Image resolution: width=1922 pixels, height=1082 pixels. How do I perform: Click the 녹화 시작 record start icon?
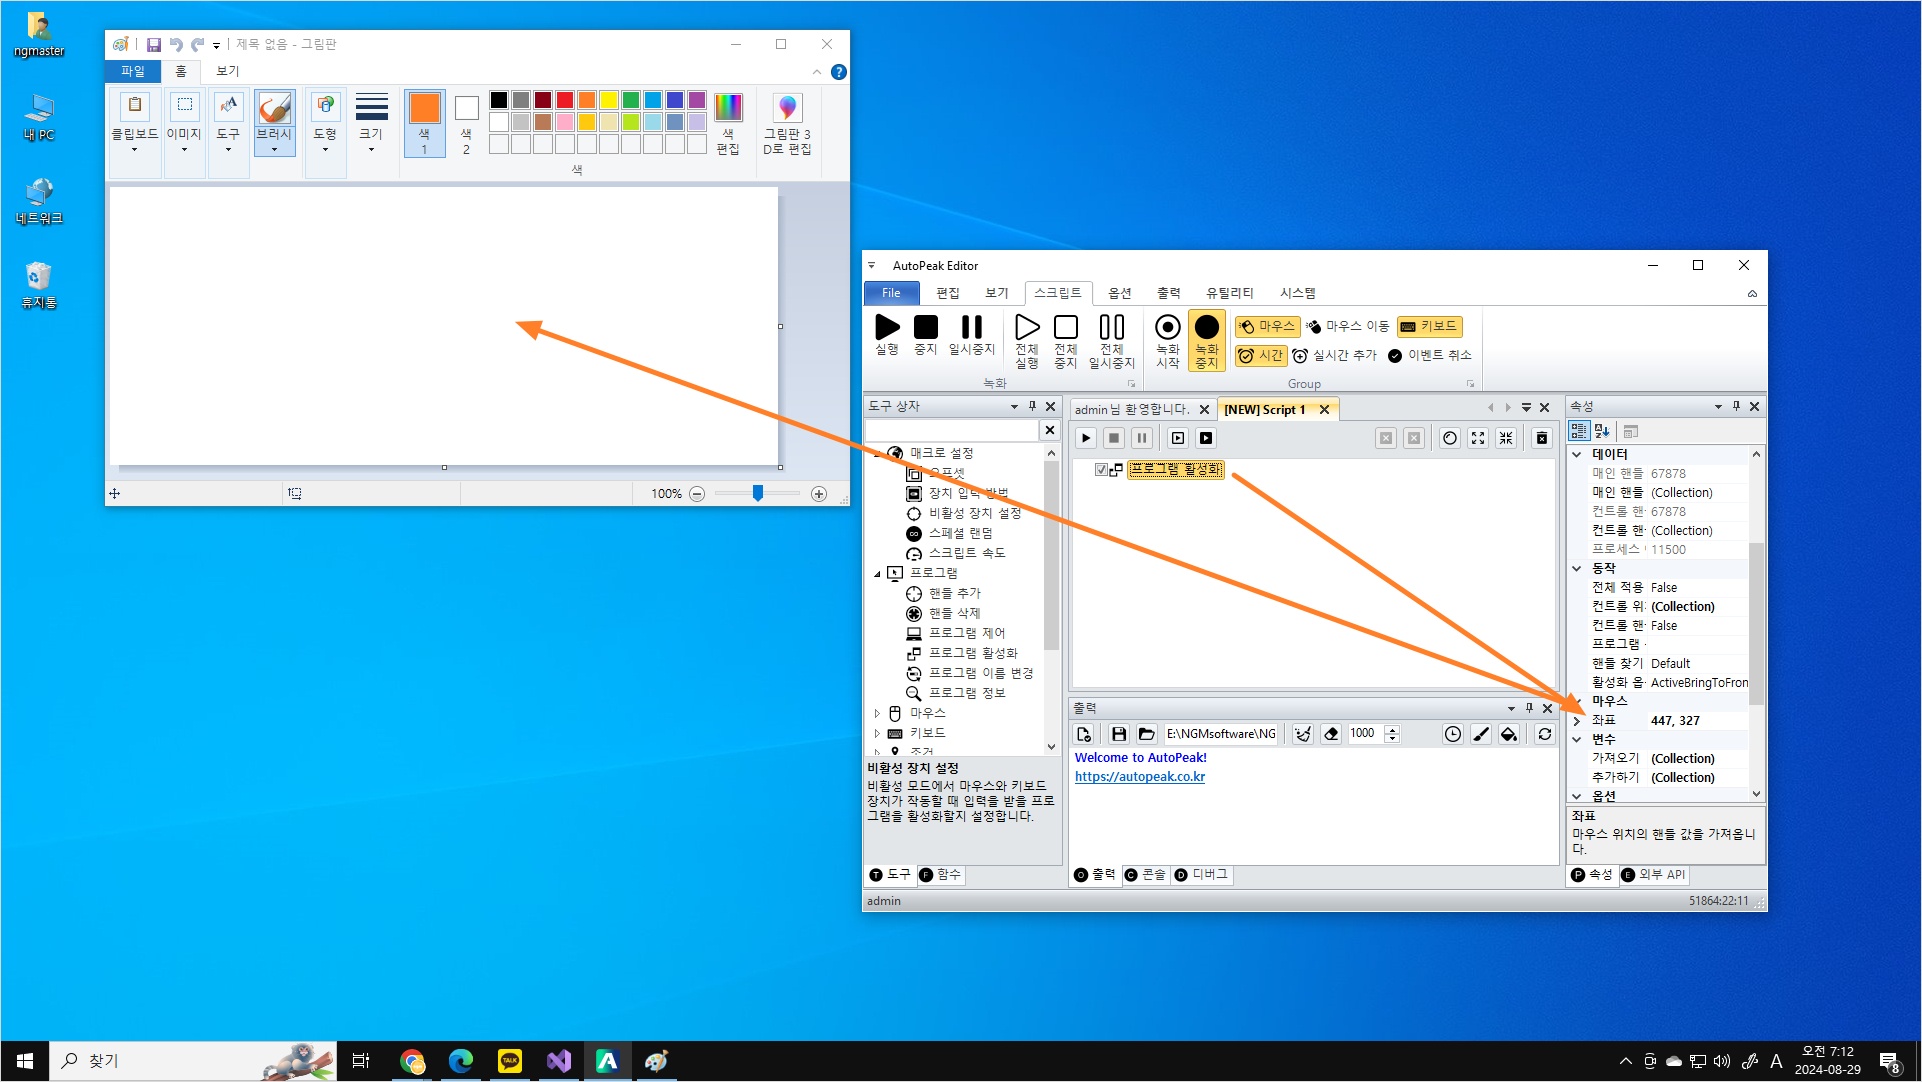pos(1167,328)
